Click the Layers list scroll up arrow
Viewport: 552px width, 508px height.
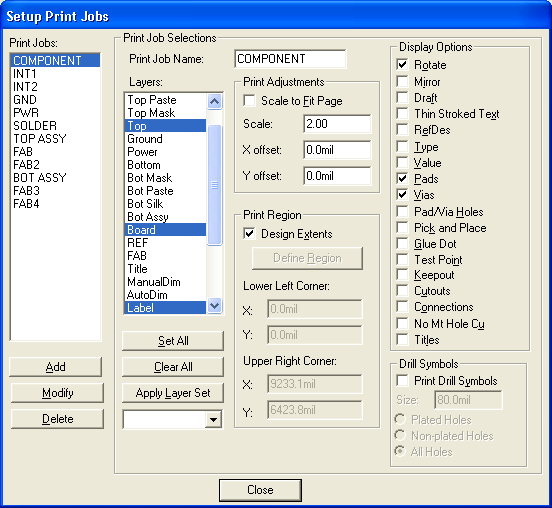click(214, 102)
